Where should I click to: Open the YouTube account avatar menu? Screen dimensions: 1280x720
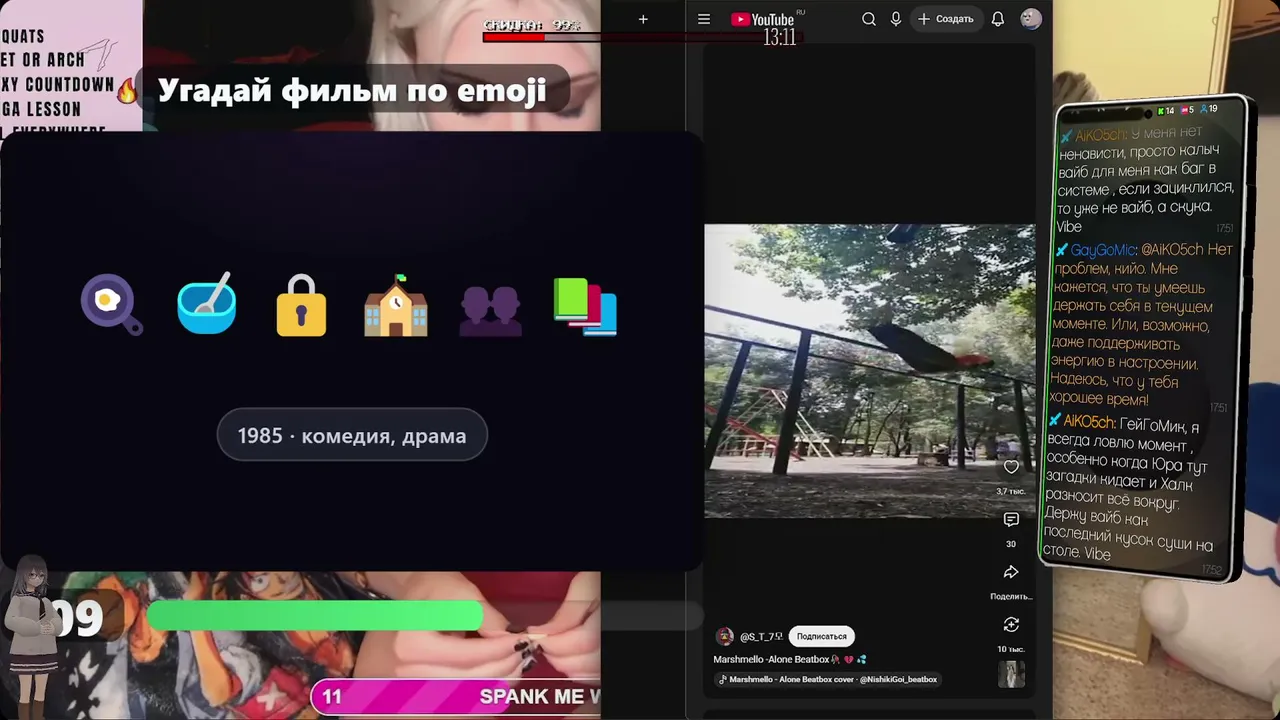[1031, 19]
